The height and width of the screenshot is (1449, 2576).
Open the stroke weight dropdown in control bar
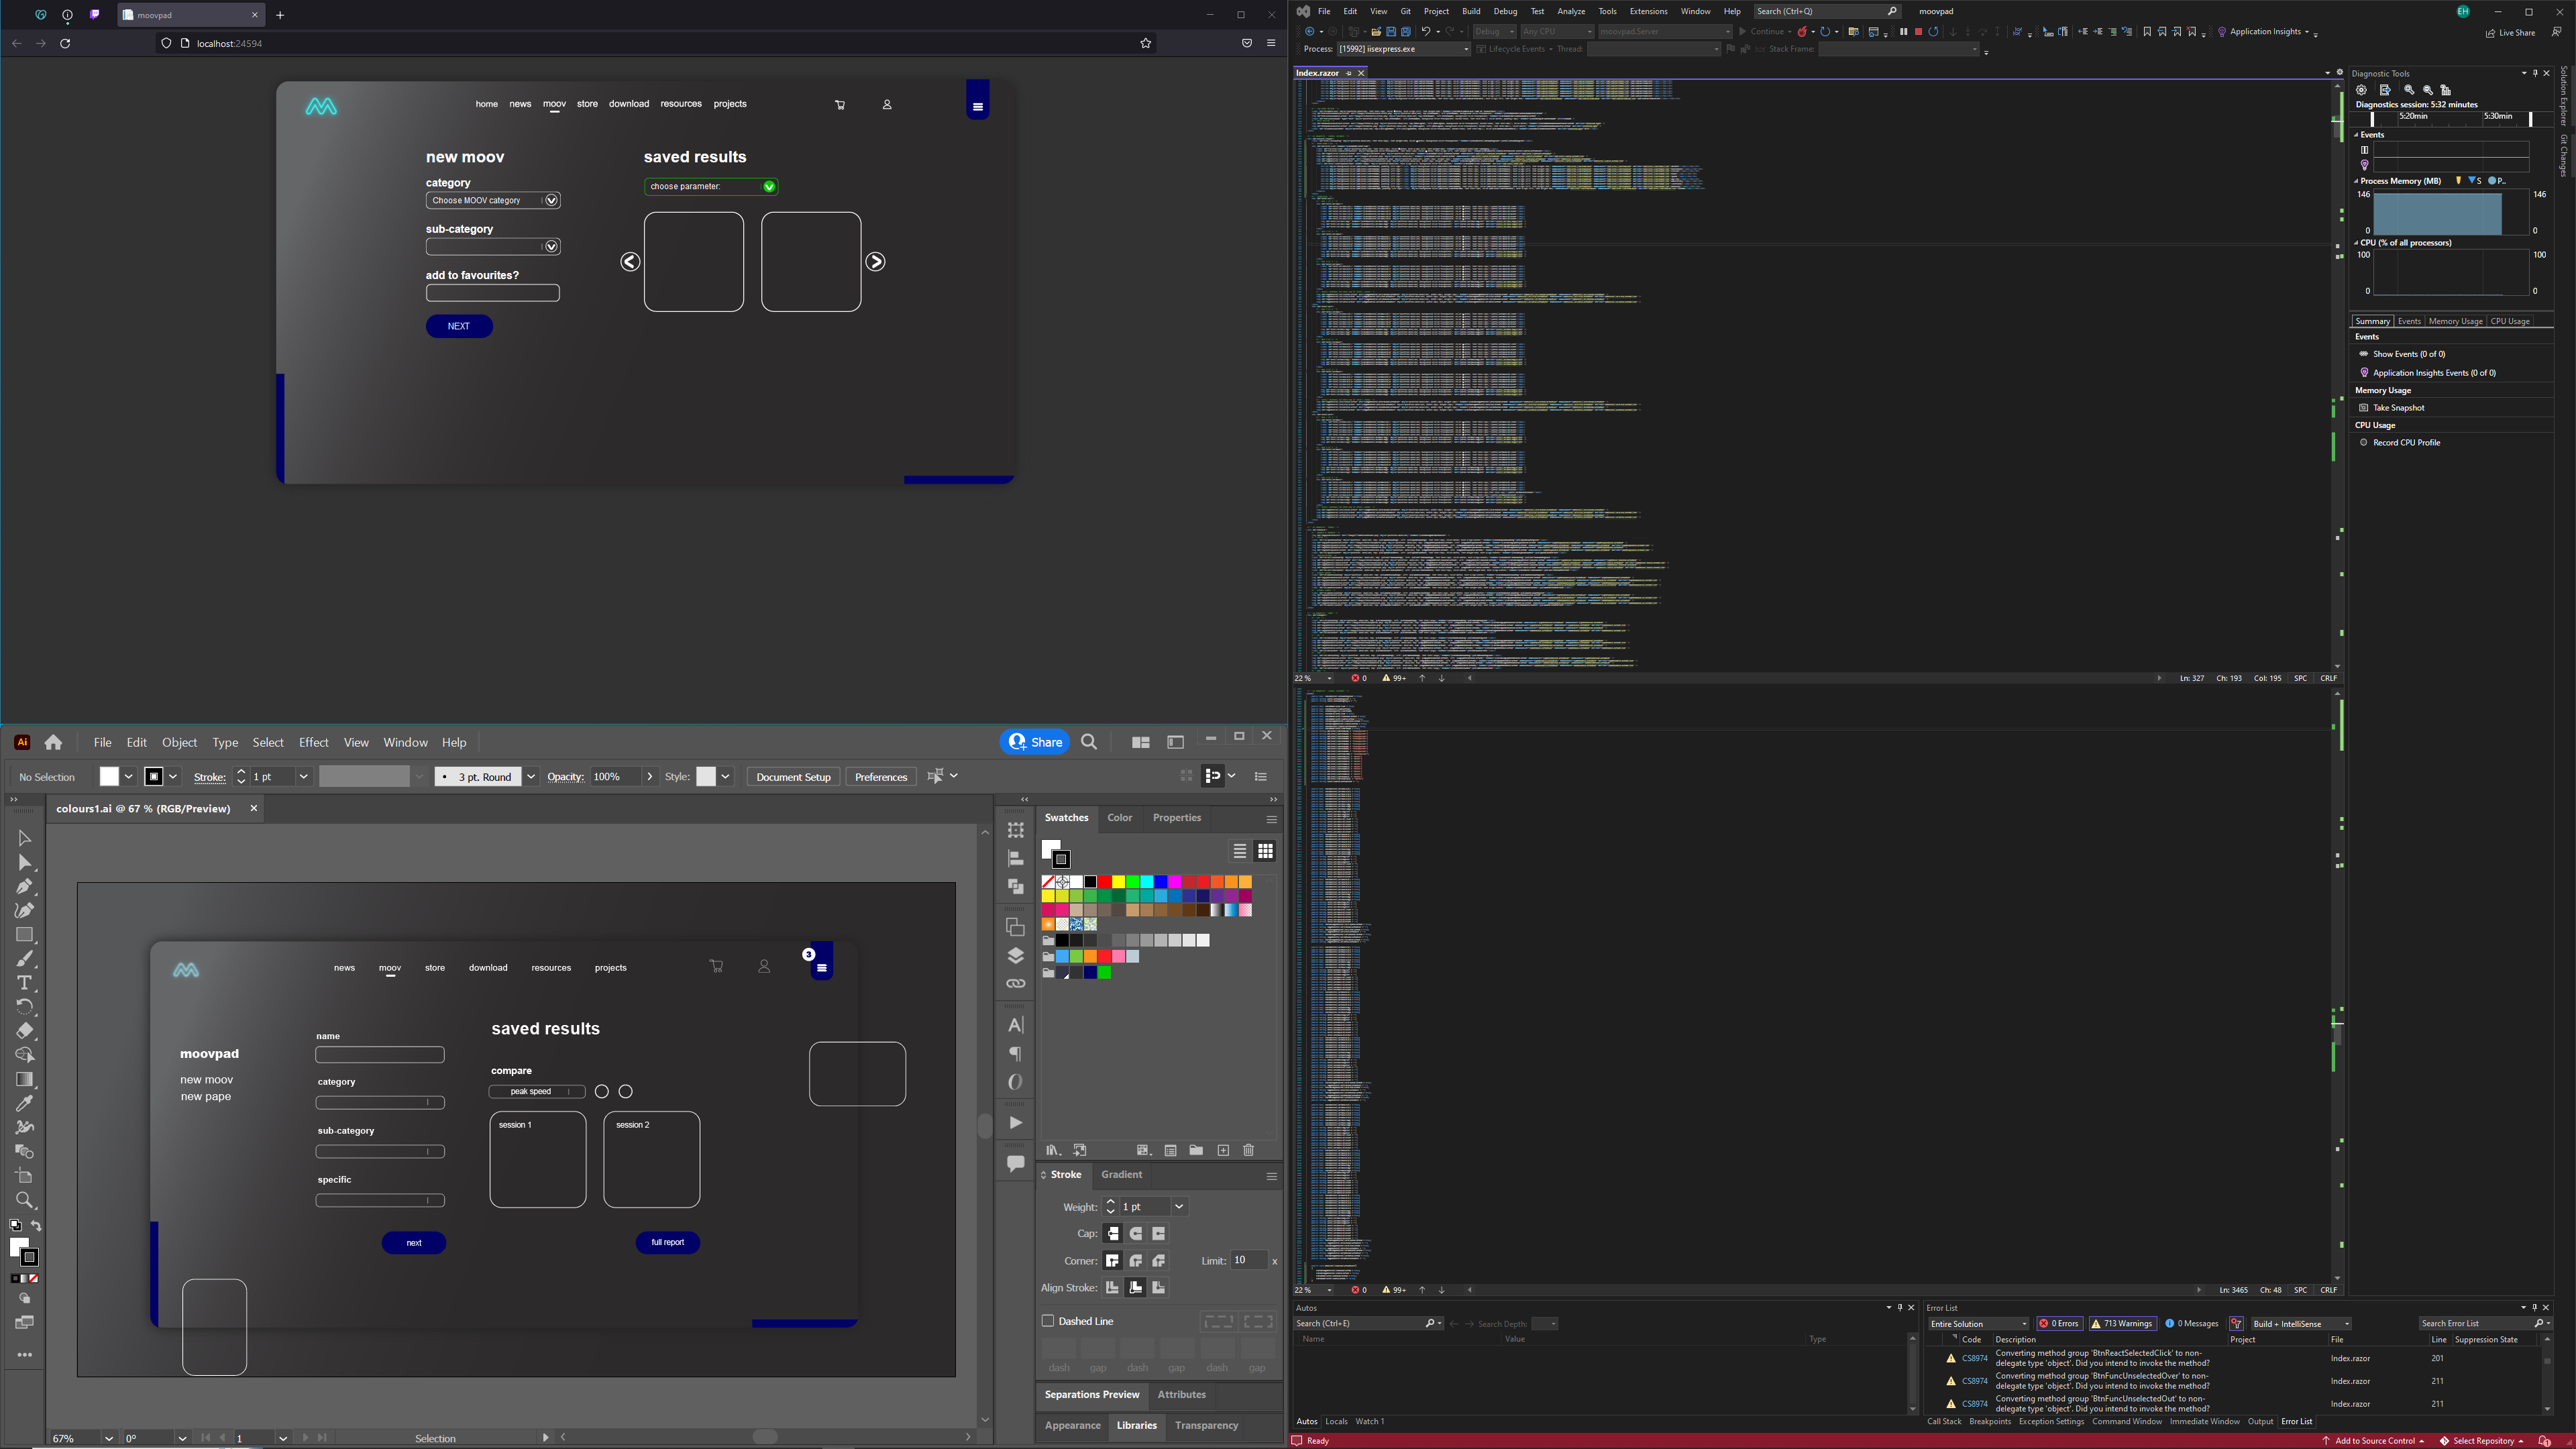(304, 777)
